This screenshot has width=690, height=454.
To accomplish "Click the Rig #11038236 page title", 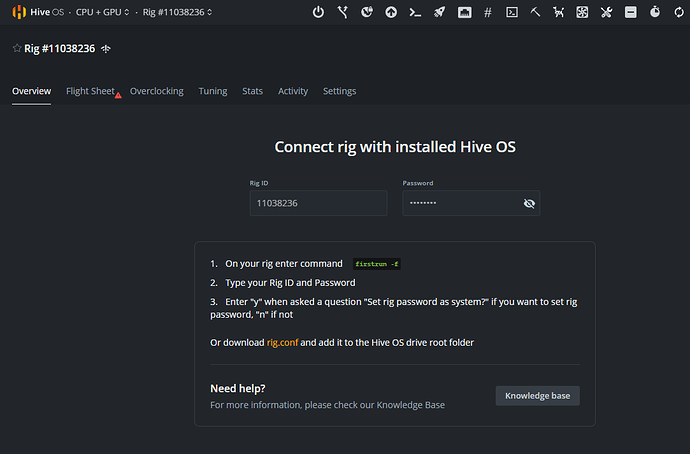I will (59, 48).
